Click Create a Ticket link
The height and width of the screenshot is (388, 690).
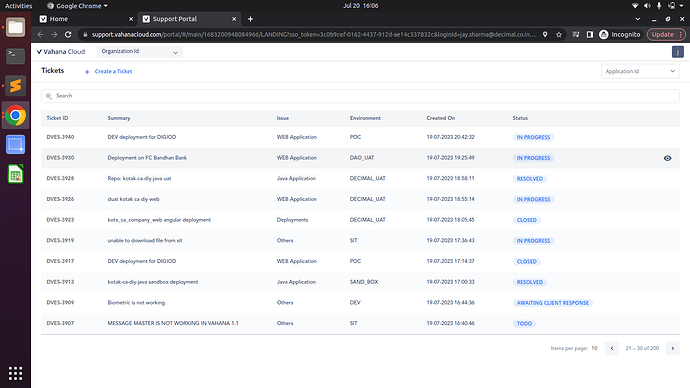(x=109, y=71)
